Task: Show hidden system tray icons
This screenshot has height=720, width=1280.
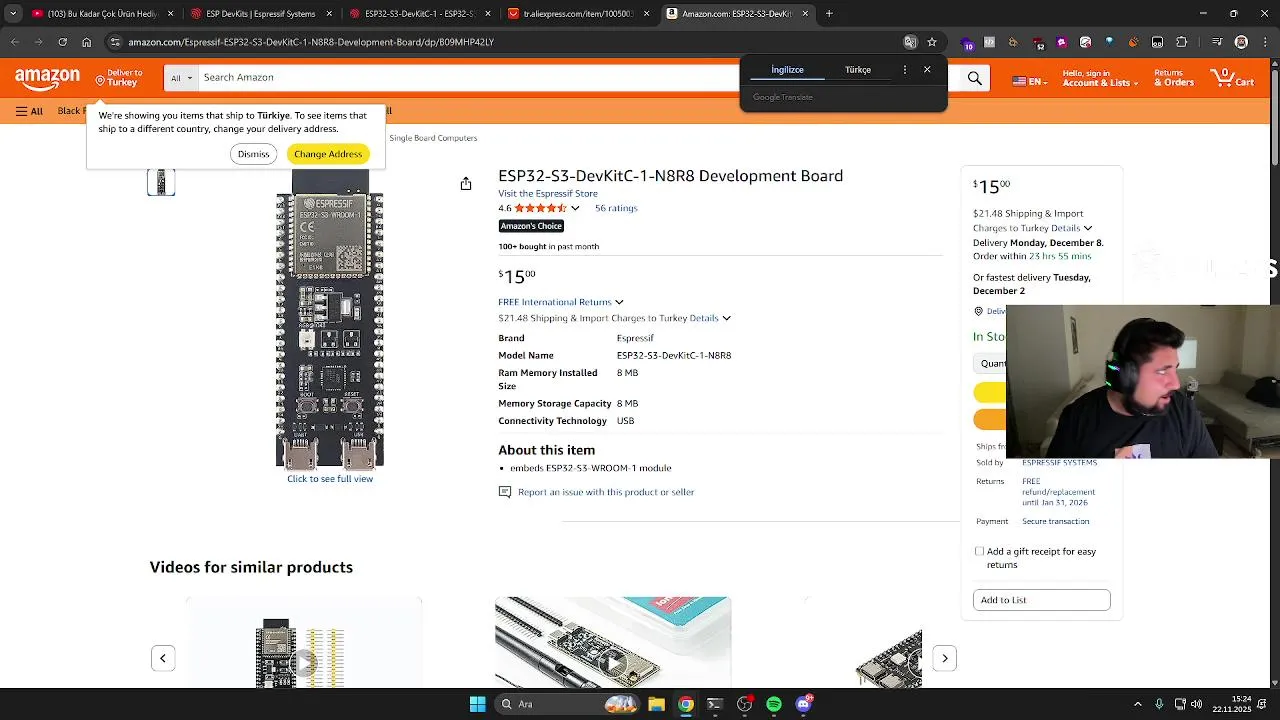Action: tap(1137, 704)
